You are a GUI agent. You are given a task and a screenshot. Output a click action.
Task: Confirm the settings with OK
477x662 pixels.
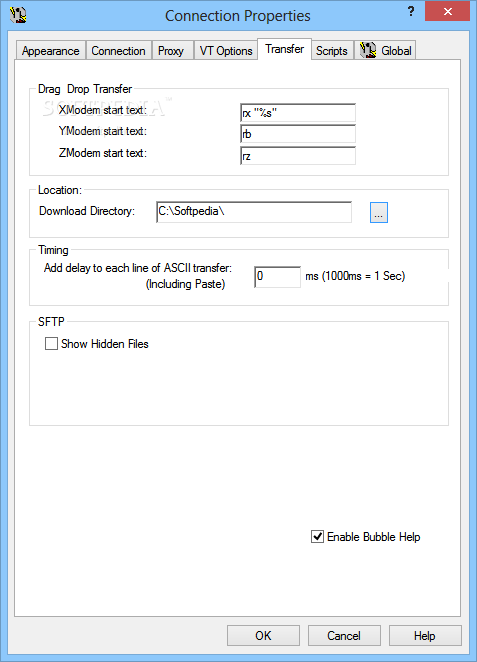[x=263, y=635]
